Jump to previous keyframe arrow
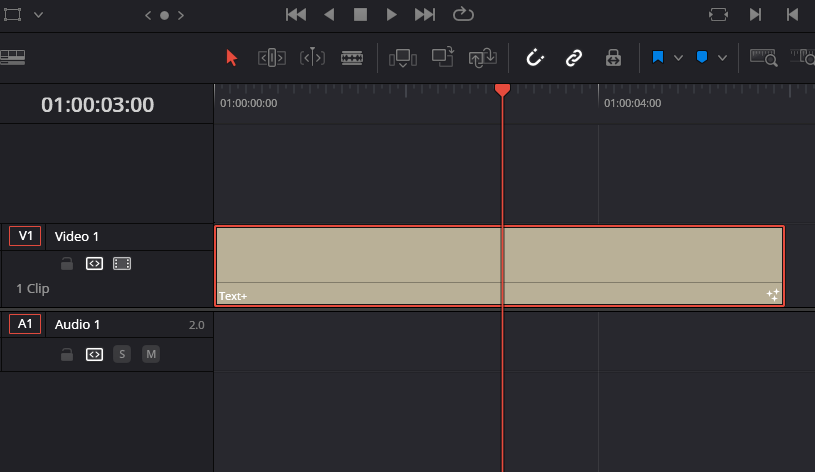 (x=148, y=15)
